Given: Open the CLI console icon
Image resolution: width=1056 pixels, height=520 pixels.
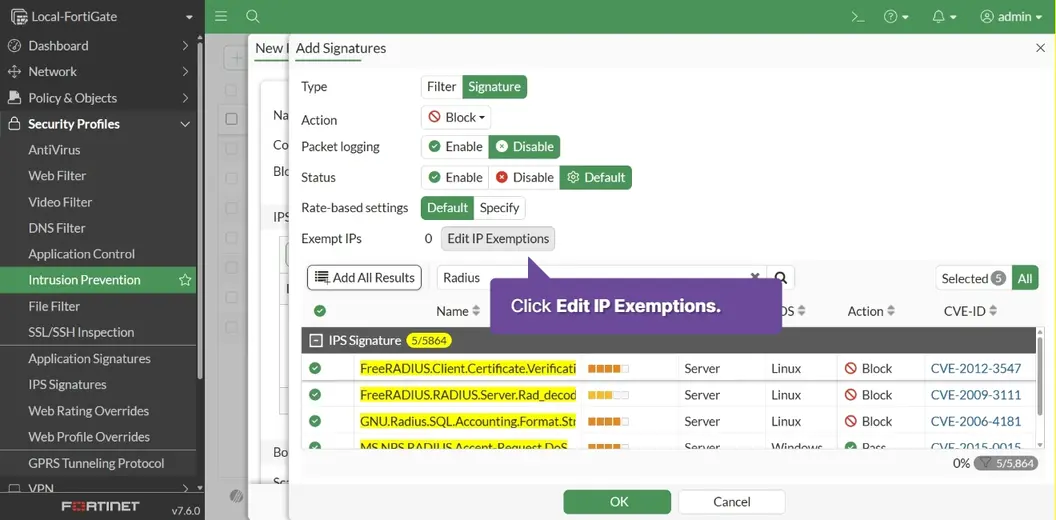Looking at the screenshot, I should pos(858,17).
